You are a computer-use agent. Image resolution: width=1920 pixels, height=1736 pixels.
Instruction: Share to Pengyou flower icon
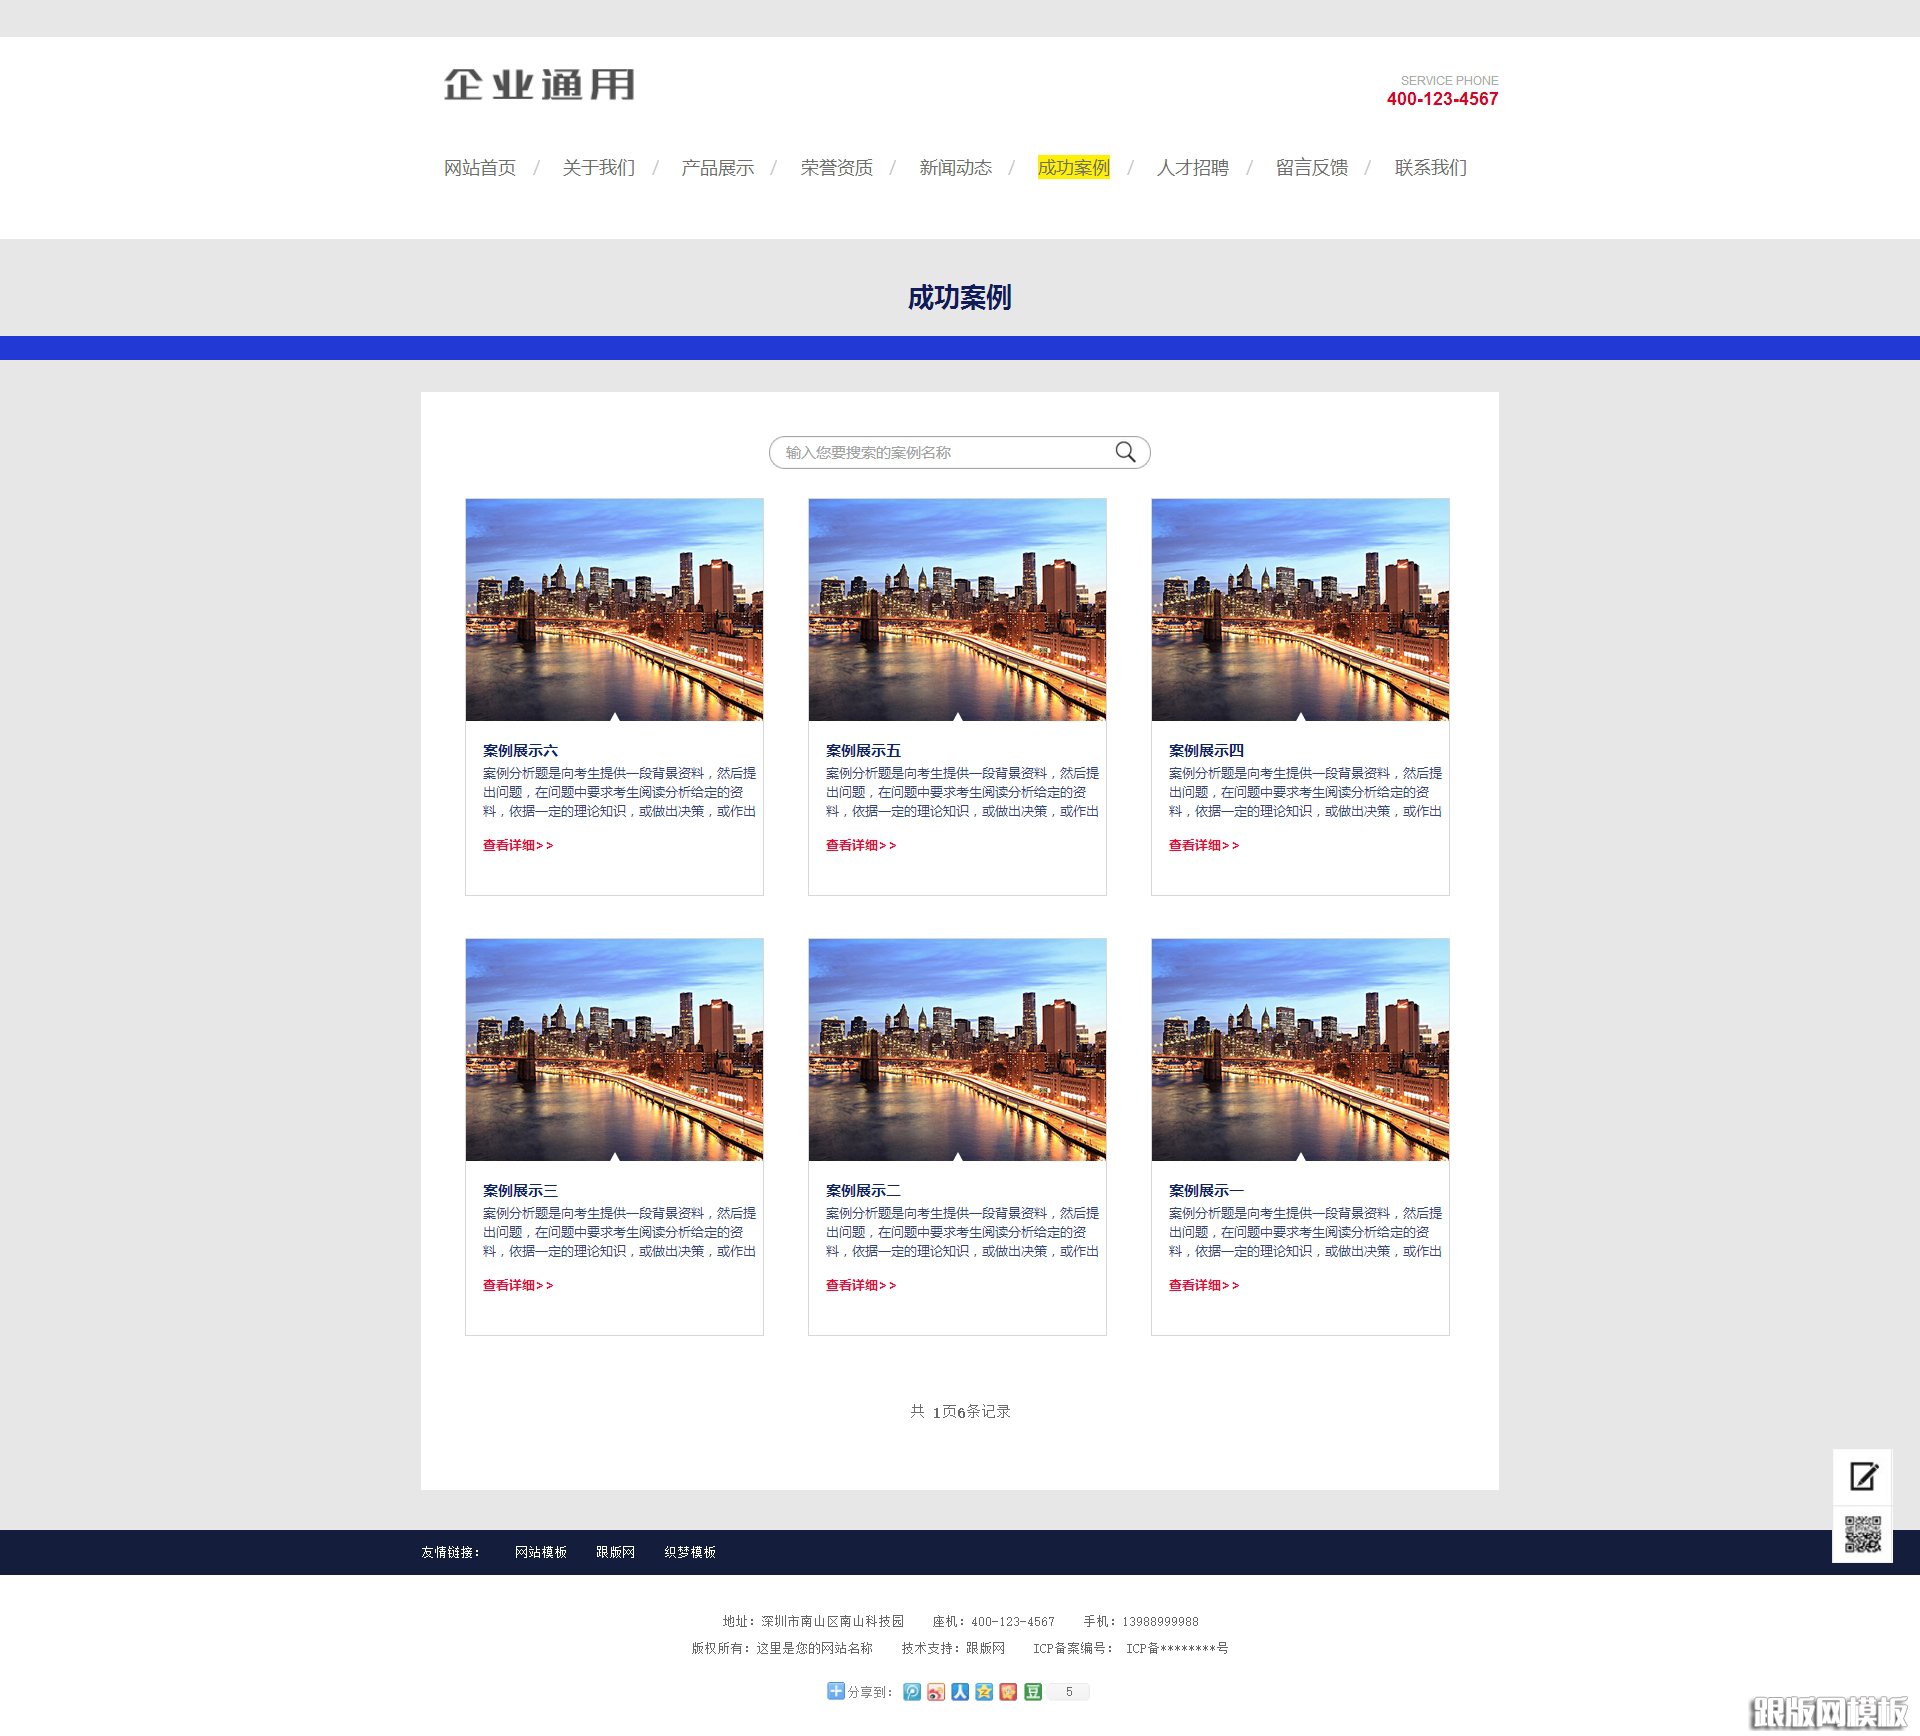(x=1008, y=1691)
